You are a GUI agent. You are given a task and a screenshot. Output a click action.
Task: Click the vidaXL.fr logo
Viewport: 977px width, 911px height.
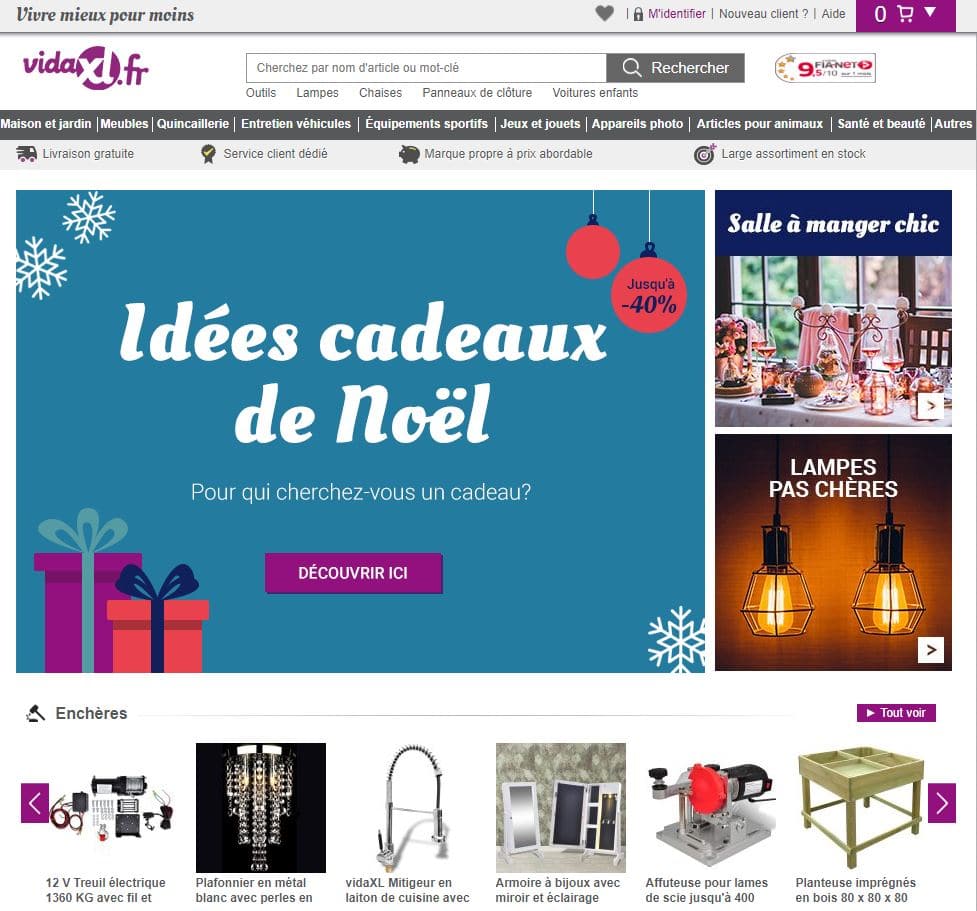[86, 68]
